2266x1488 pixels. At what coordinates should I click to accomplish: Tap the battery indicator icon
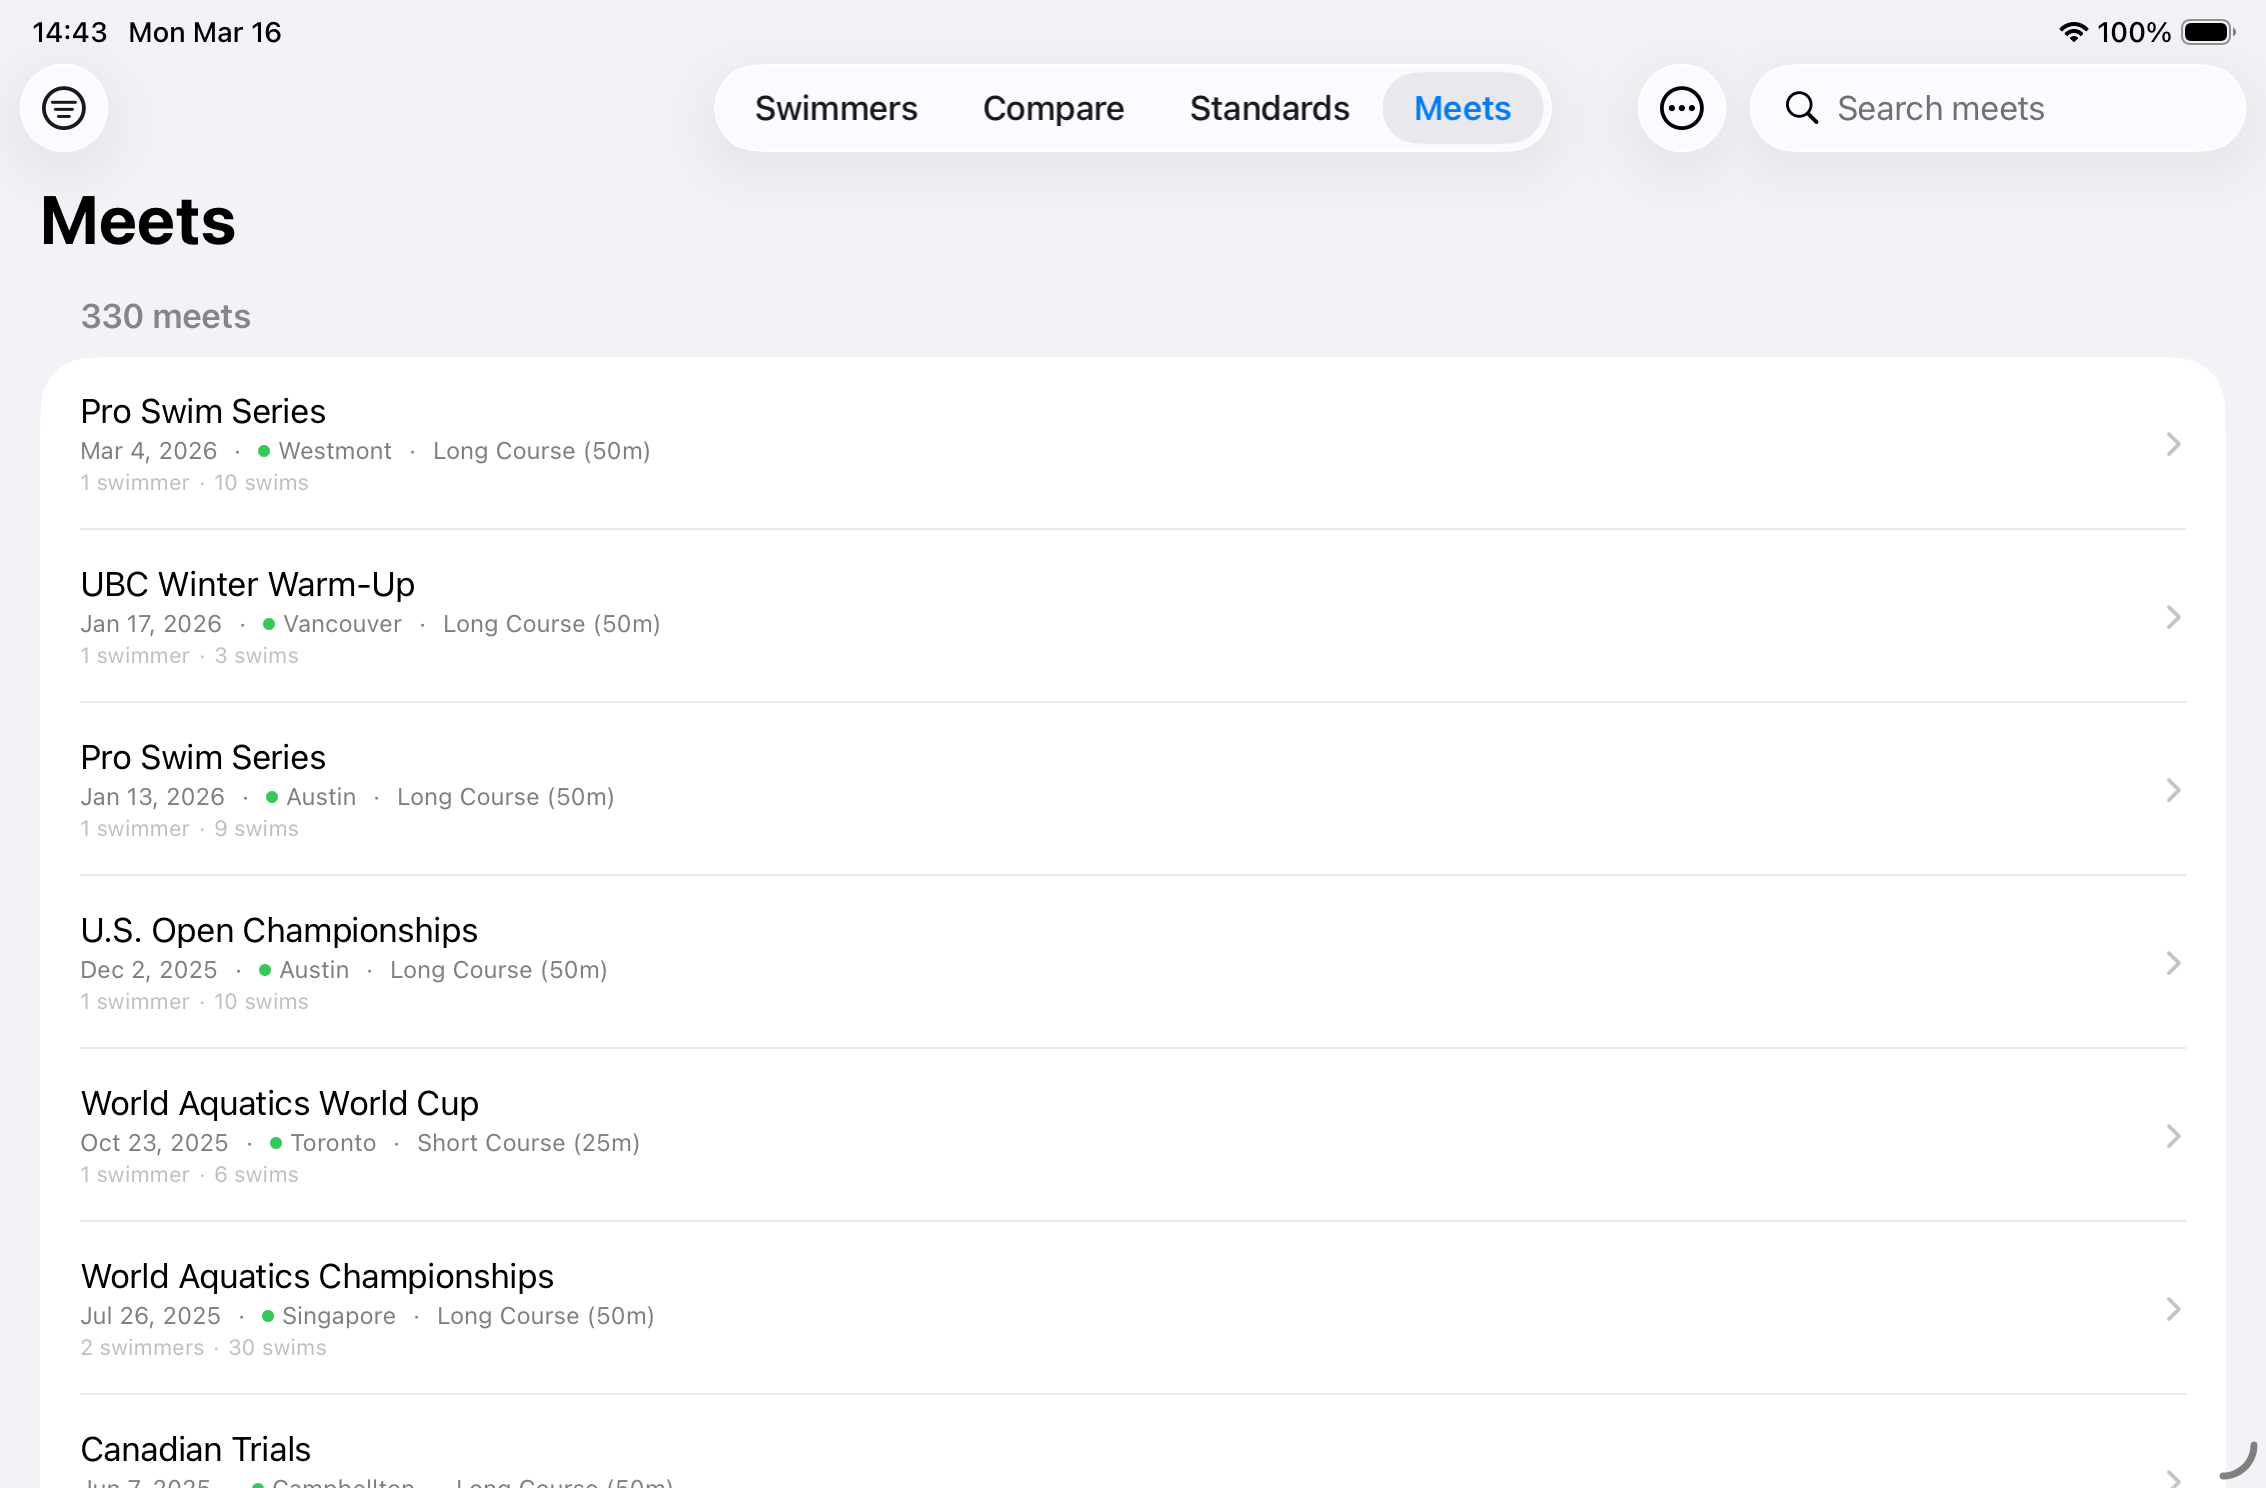point(2207,32)
